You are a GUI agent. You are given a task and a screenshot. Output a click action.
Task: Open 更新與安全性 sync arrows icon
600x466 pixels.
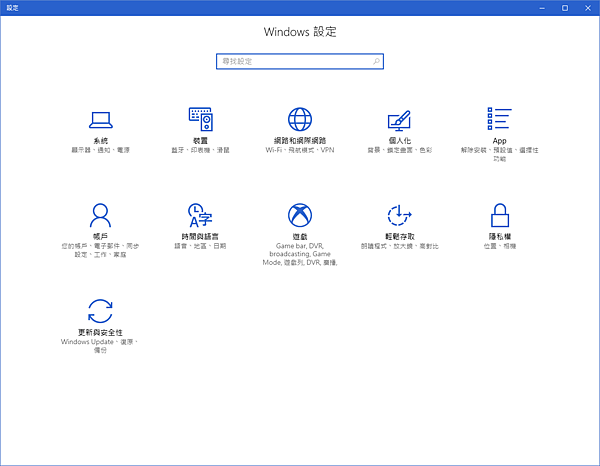100,311
